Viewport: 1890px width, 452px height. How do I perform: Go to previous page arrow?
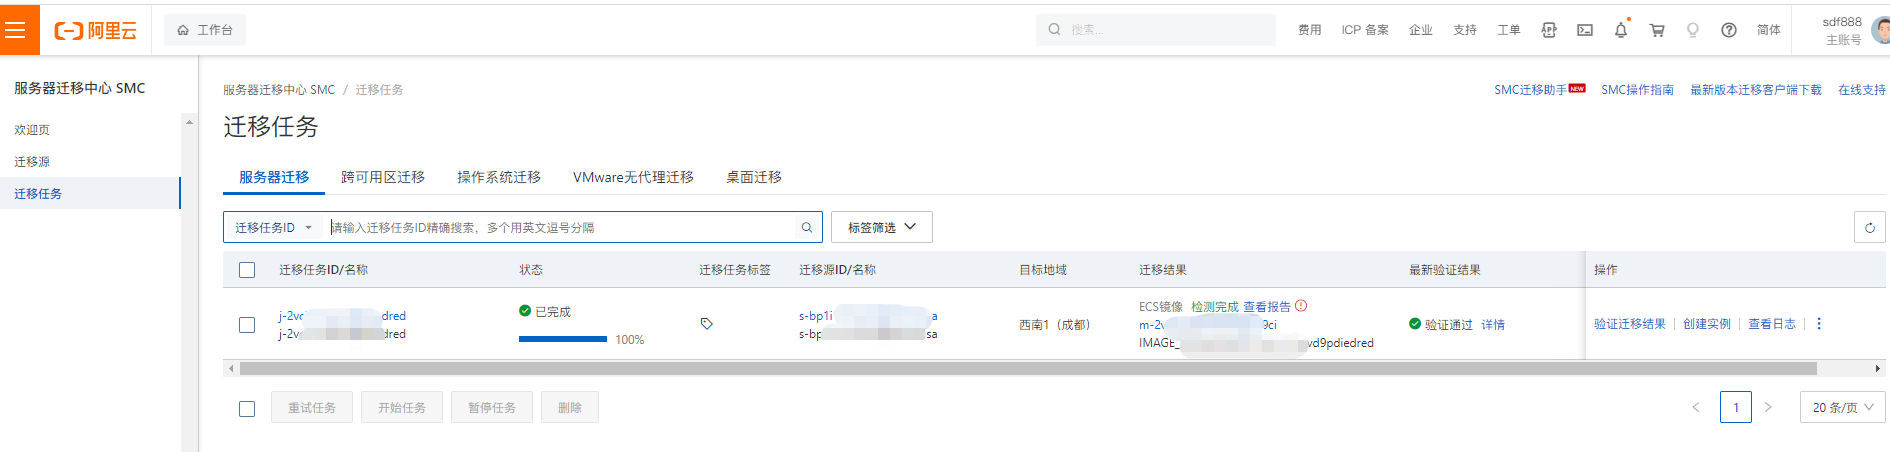pyautogui.click(x=1696, y=407)
